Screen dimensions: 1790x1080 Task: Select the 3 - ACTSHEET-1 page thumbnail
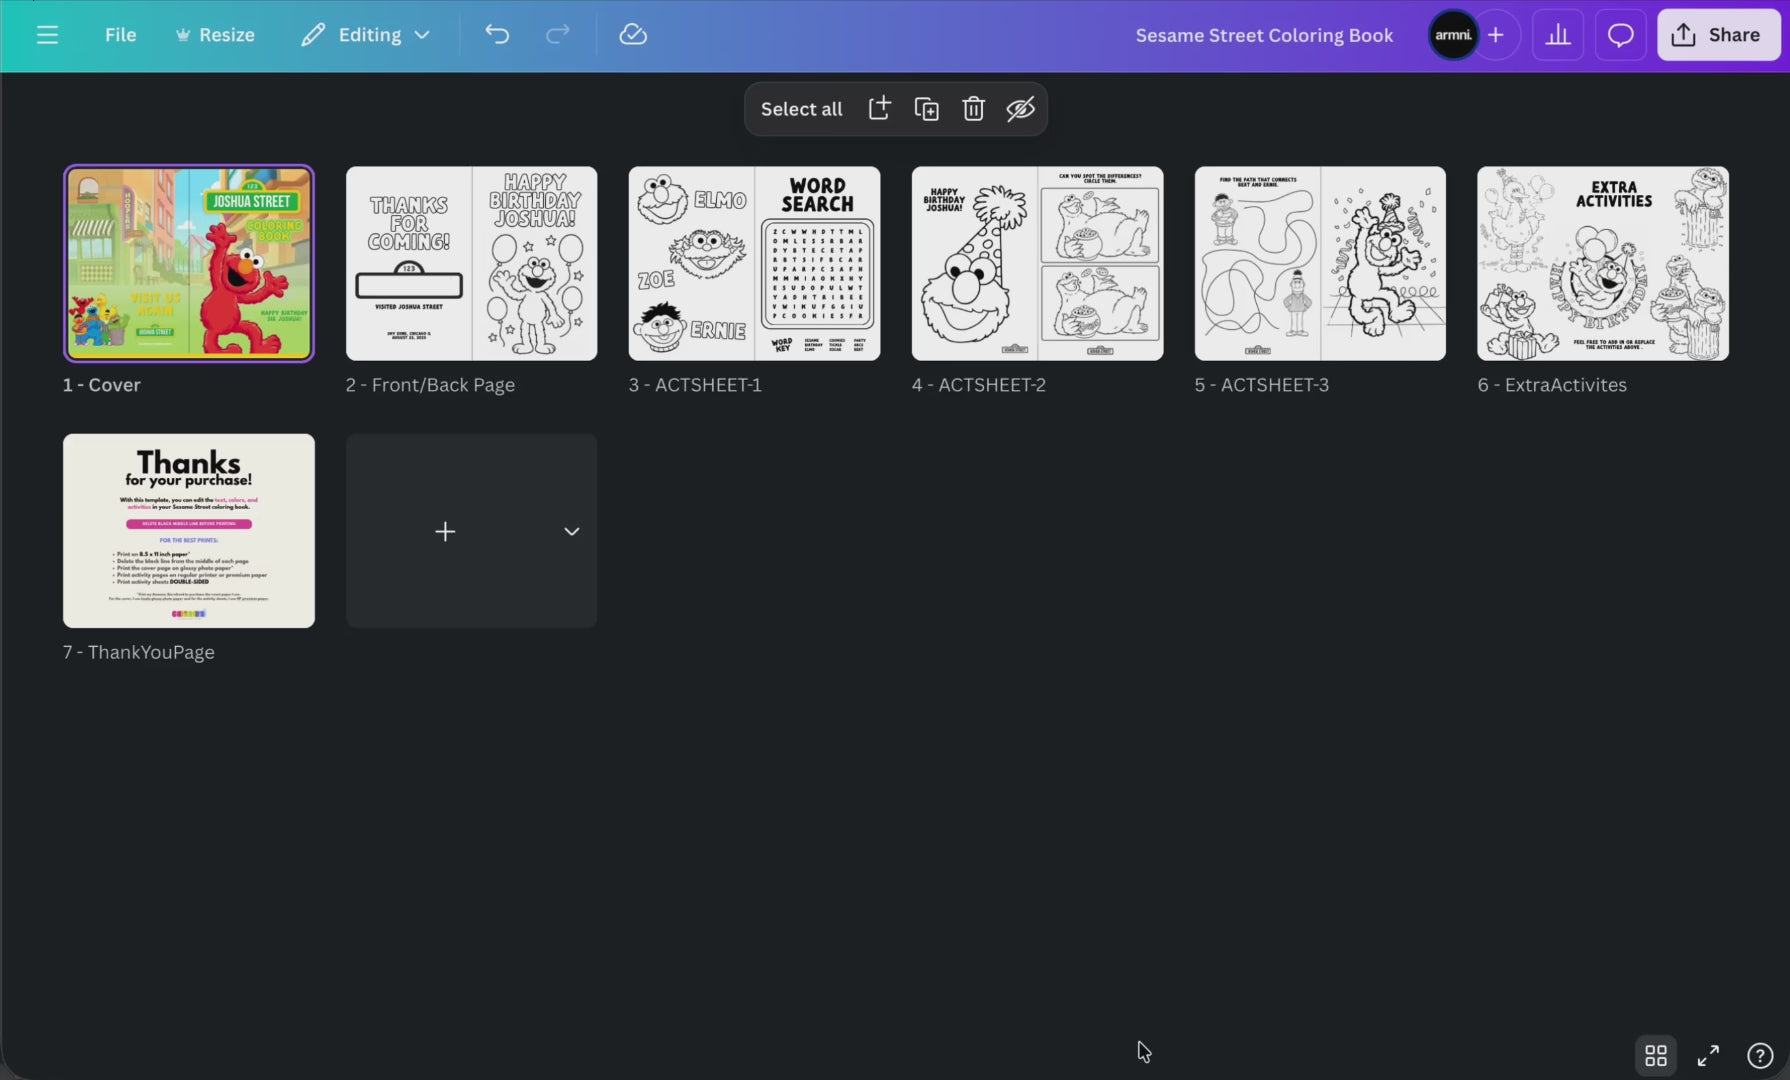pos(754,263)
